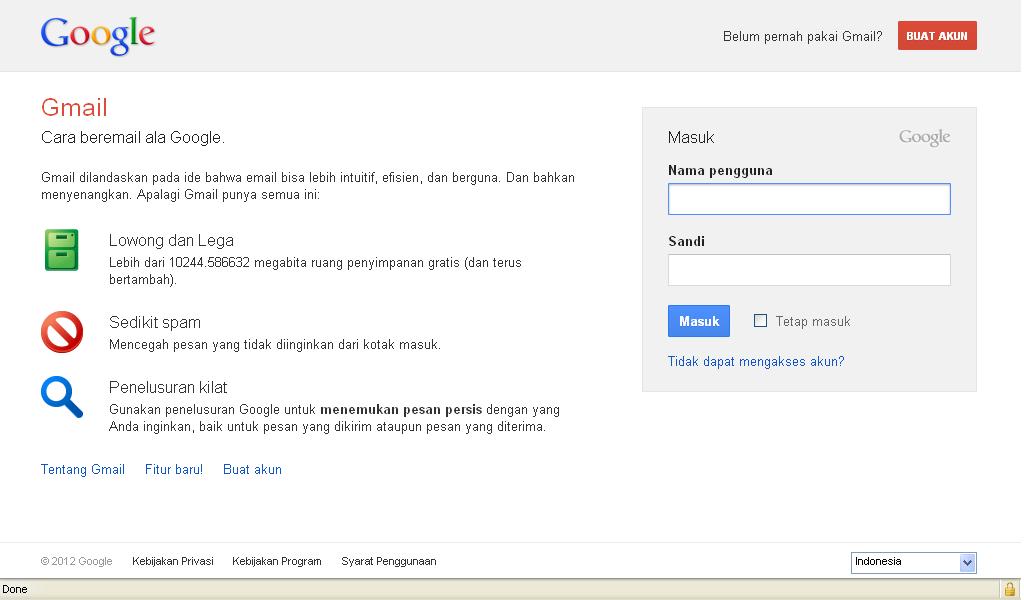Click the green storage mailbox icon

point(62,251)
